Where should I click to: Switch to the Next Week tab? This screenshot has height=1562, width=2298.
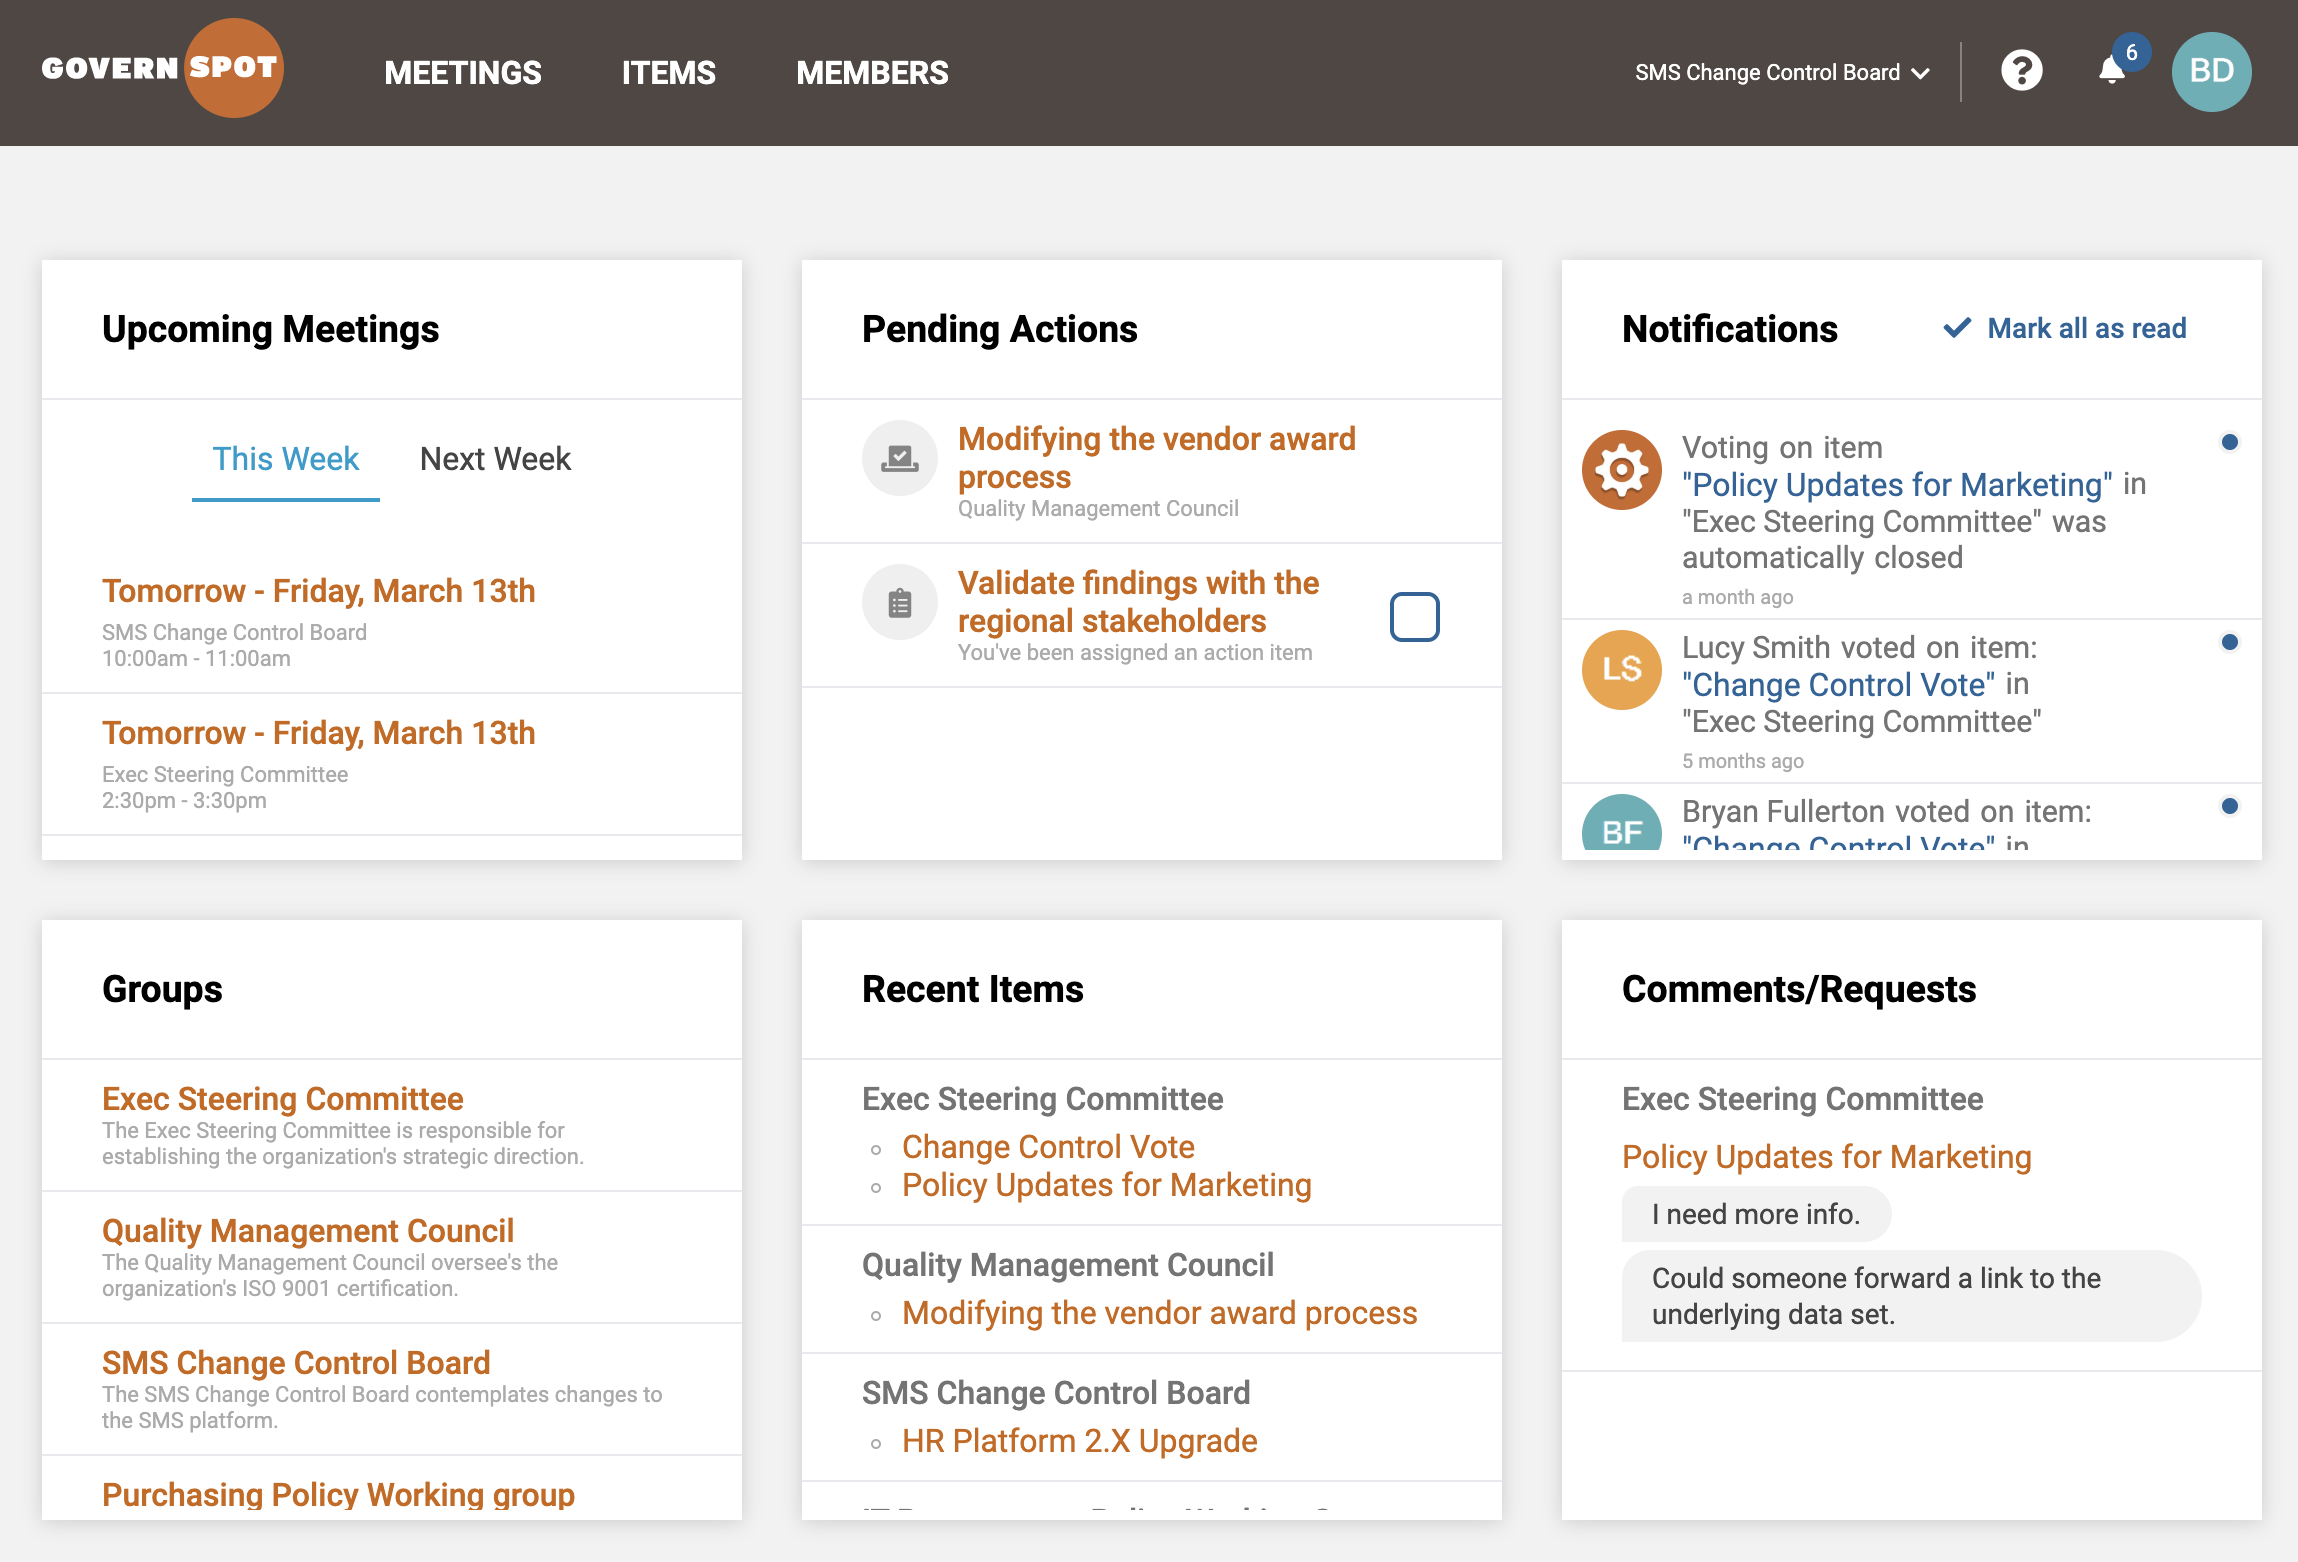[495, 459]
